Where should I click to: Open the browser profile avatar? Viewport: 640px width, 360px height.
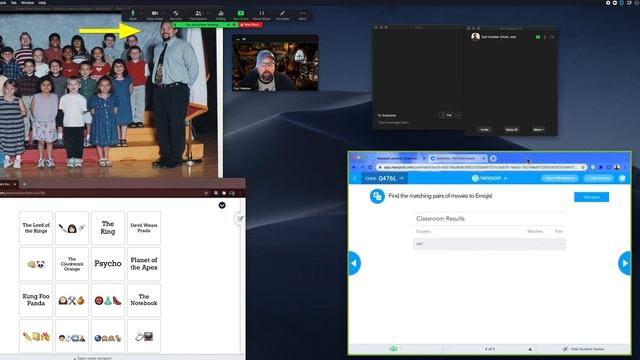[617, 167]
